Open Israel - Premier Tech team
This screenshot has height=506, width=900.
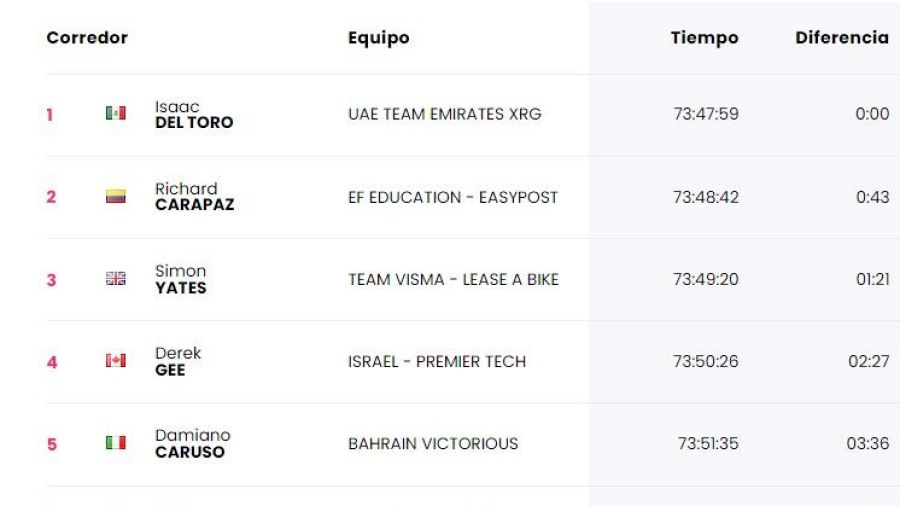(x=436, y=361)
